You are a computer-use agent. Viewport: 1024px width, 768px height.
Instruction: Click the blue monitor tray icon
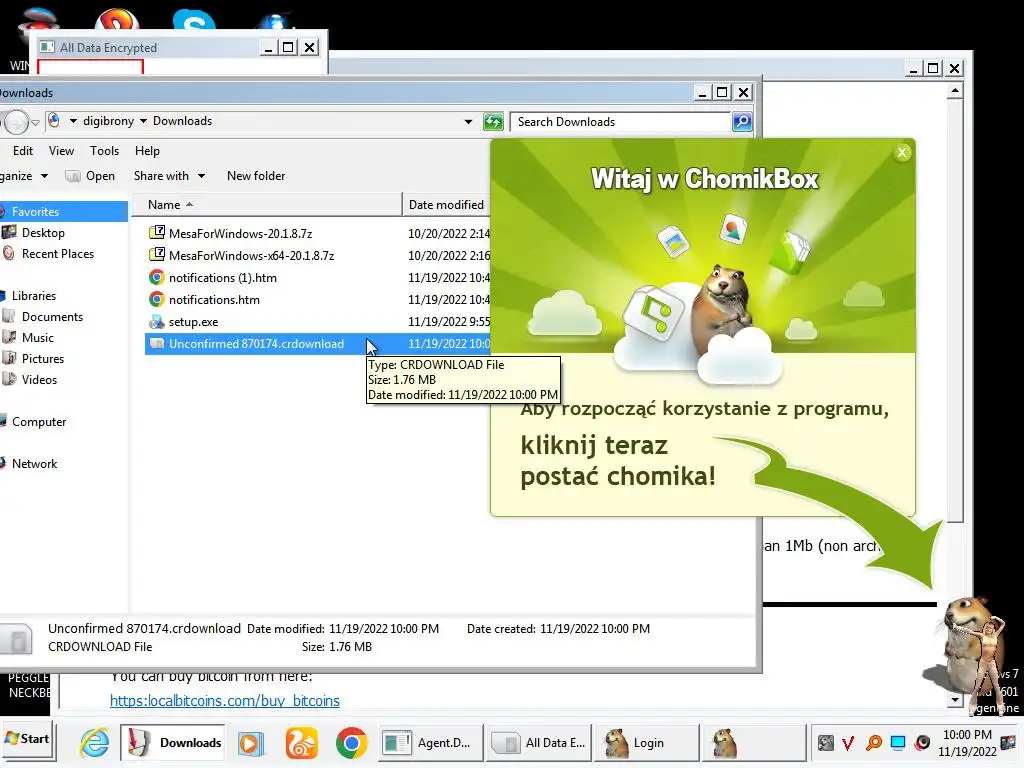(x=898, y=743)
